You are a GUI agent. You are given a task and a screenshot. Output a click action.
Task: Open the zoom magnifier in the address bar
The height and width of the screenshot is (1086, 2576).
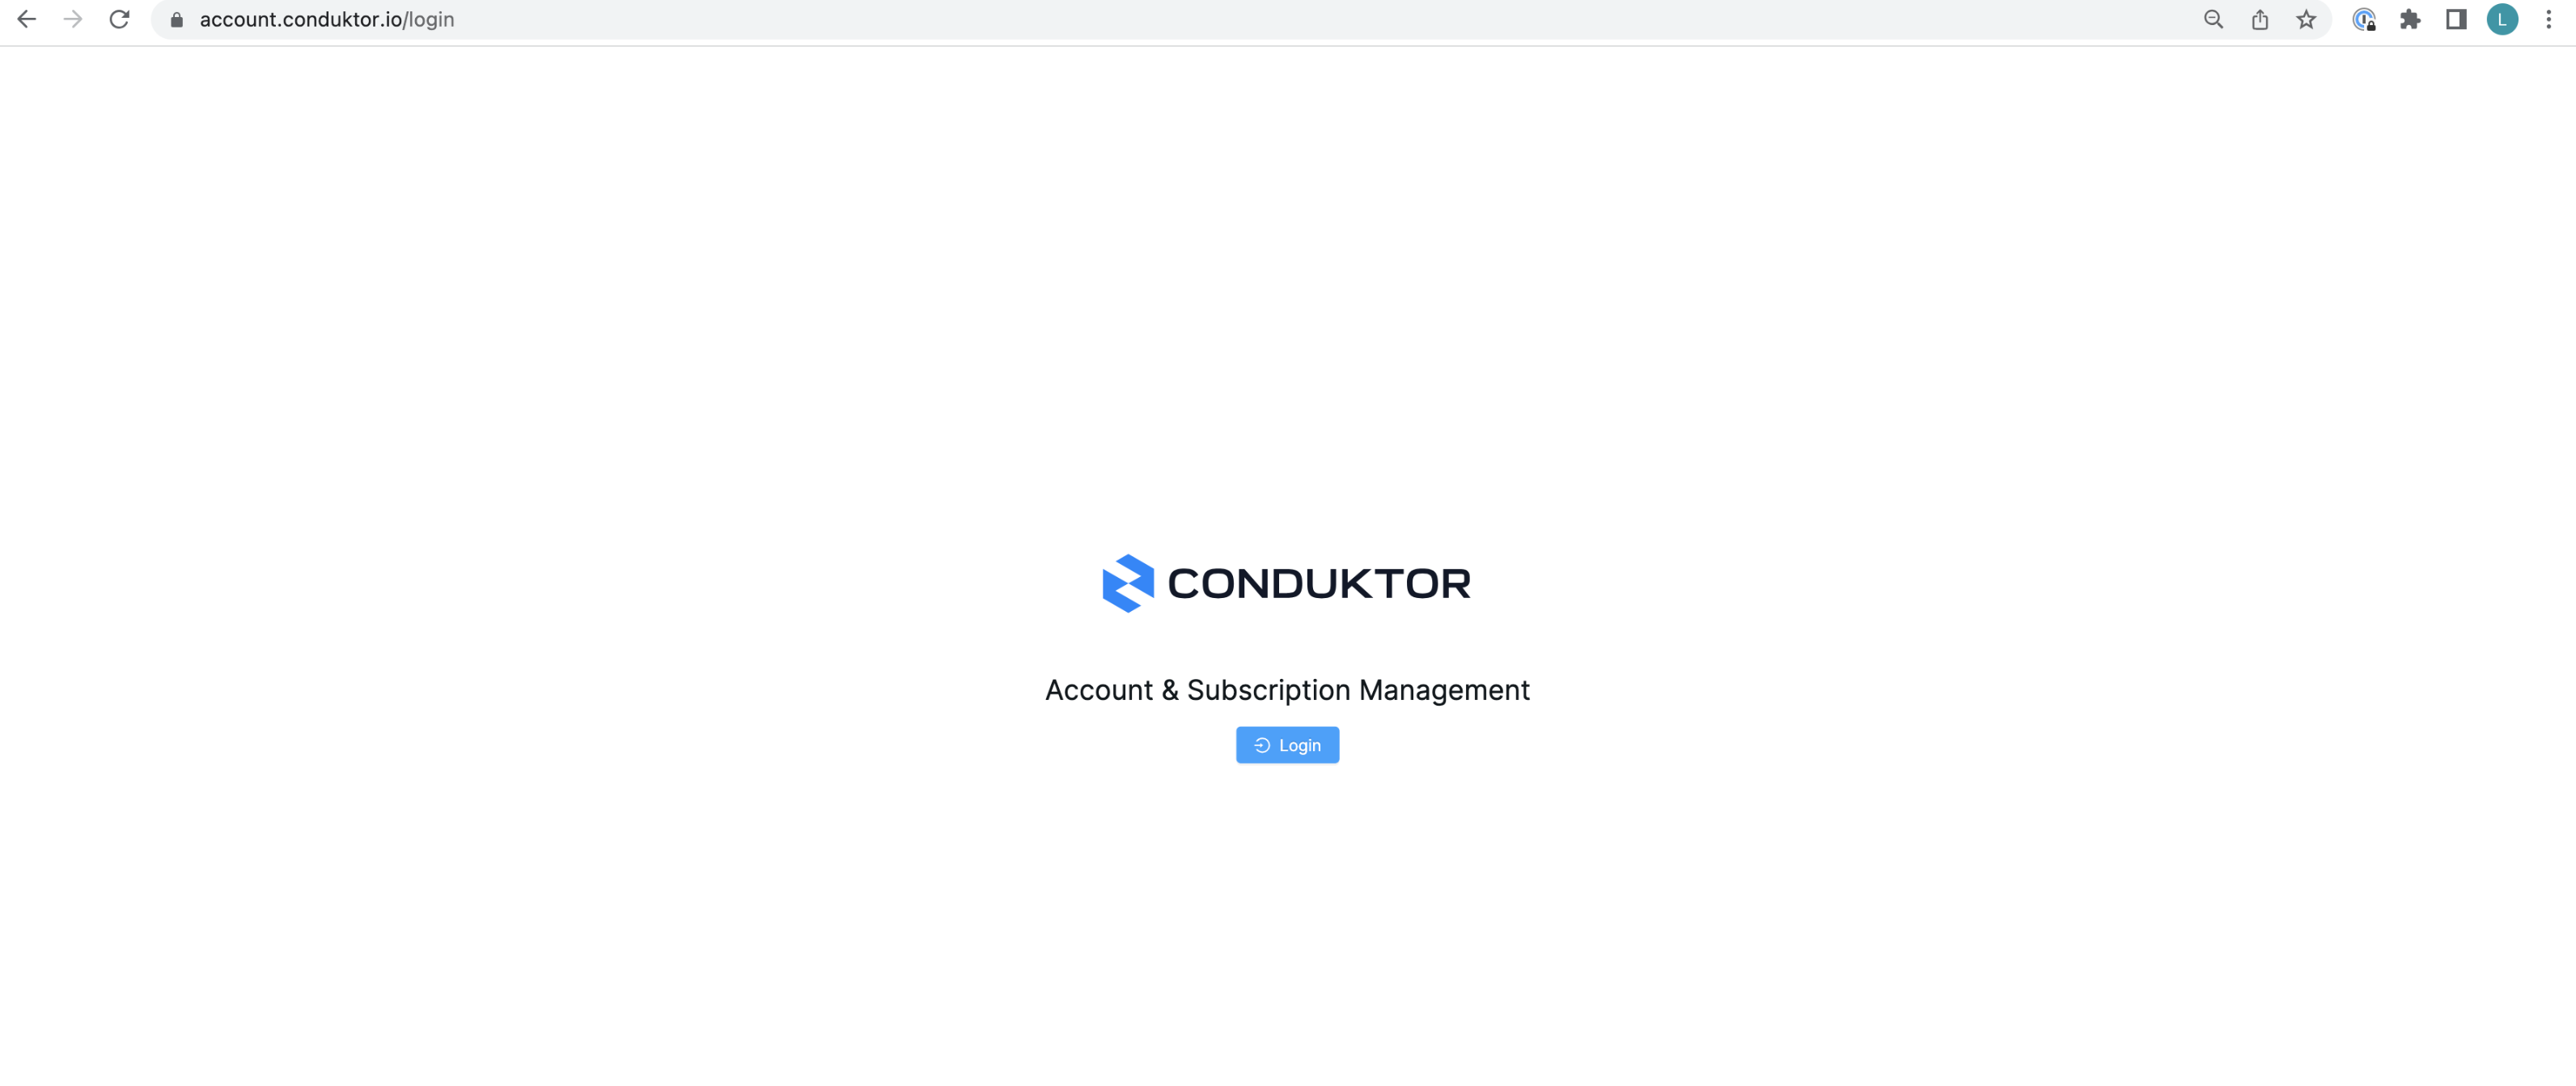(x=2213, y=19)
